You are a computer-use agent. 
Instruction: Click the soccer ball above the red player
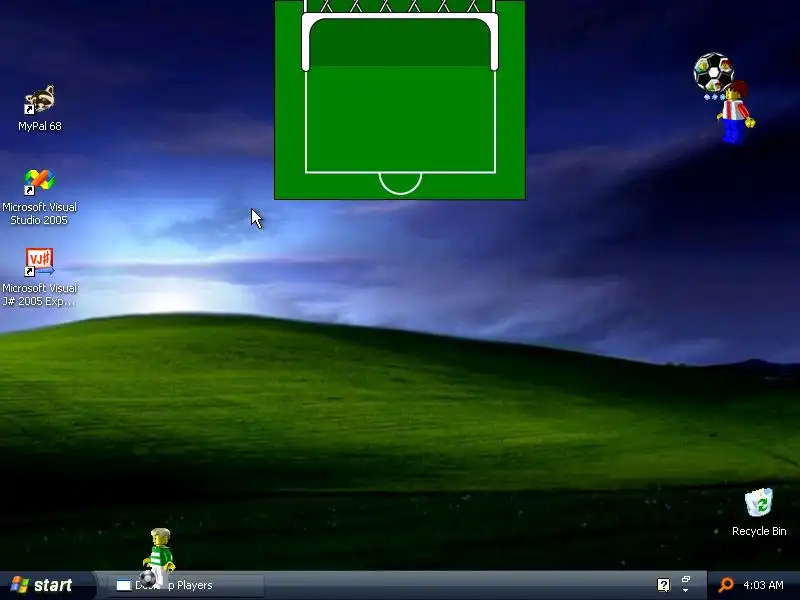tap(713, 72)
